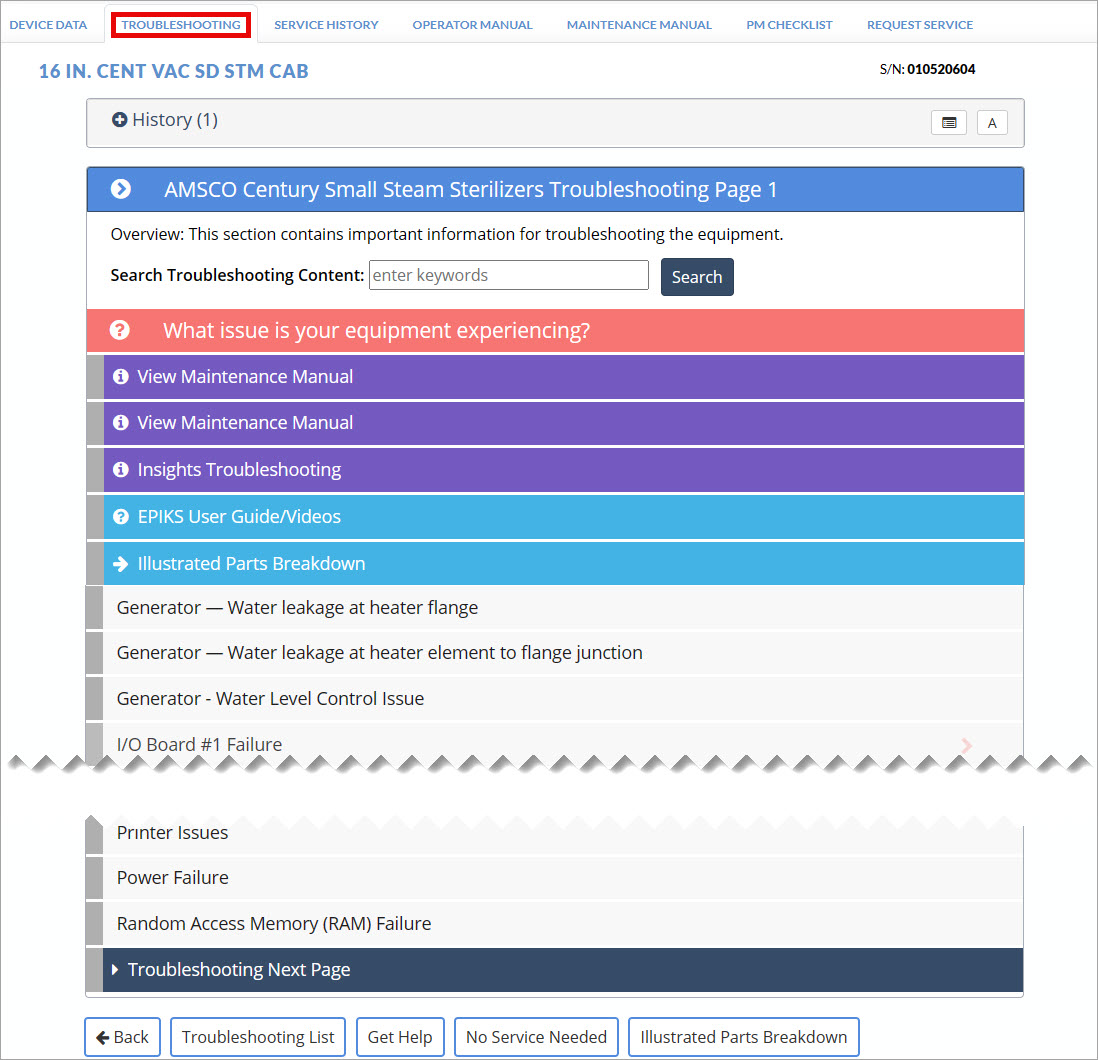Click bottom Illustrated Parts Breakdown button

744,1037
